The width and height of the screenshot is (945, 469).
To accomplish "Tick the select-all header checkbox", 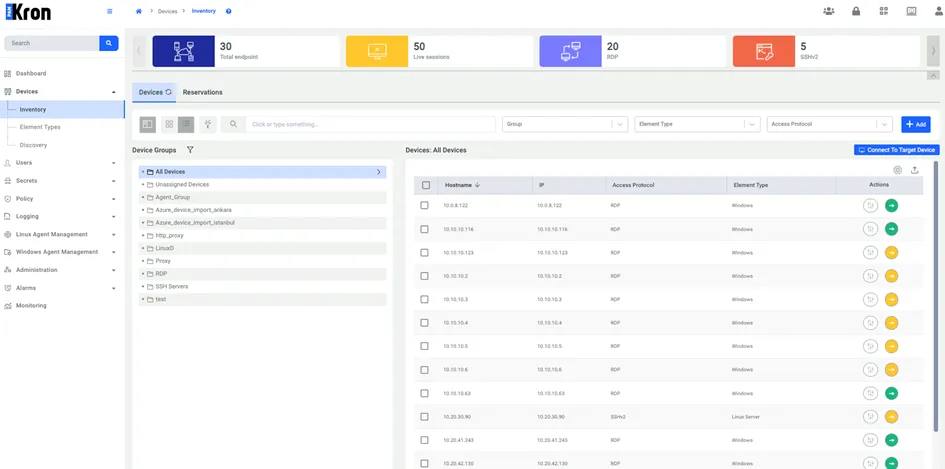I will 426,185.
